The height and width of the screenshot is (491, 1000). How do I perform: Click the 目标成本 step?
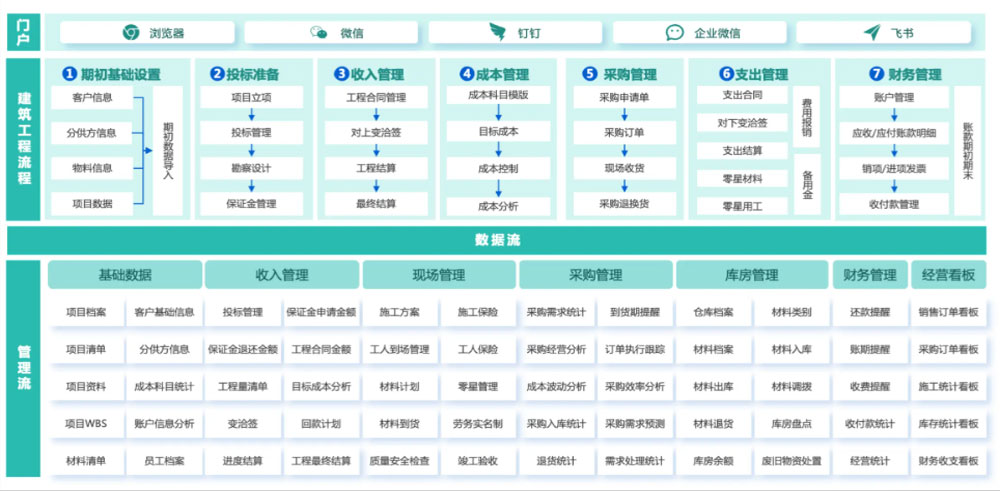coord(498,131)
